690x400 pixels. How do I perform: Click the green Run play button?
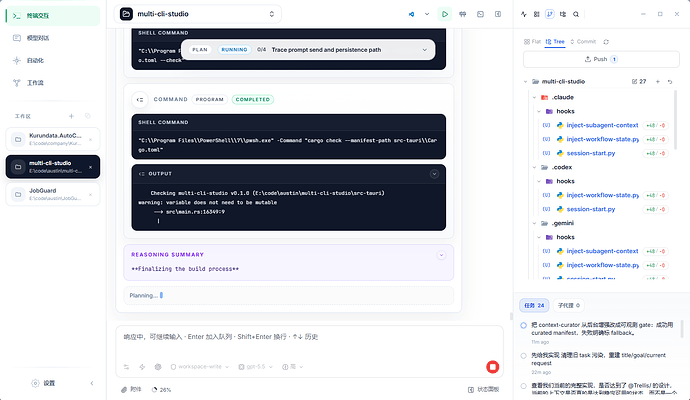click(x=444, y=14)
